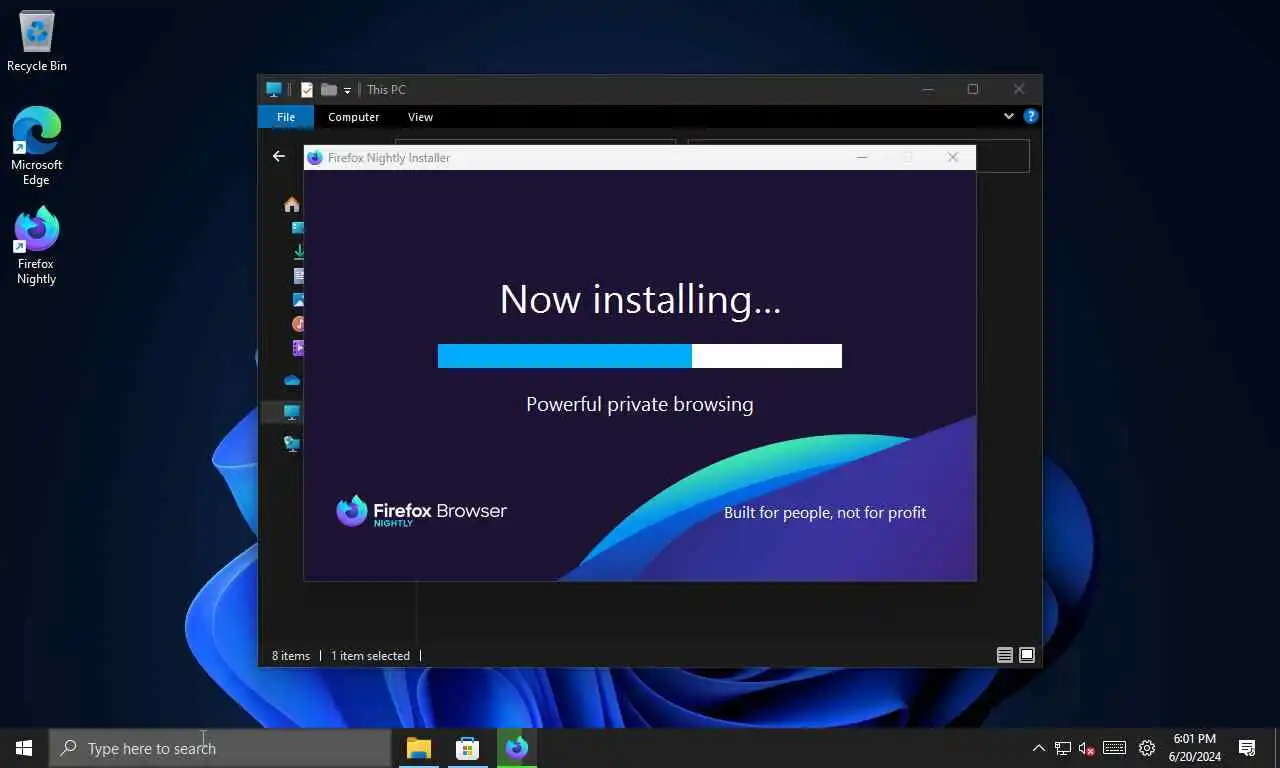Open Explorer Help question mark icon

pos(1031,116)
